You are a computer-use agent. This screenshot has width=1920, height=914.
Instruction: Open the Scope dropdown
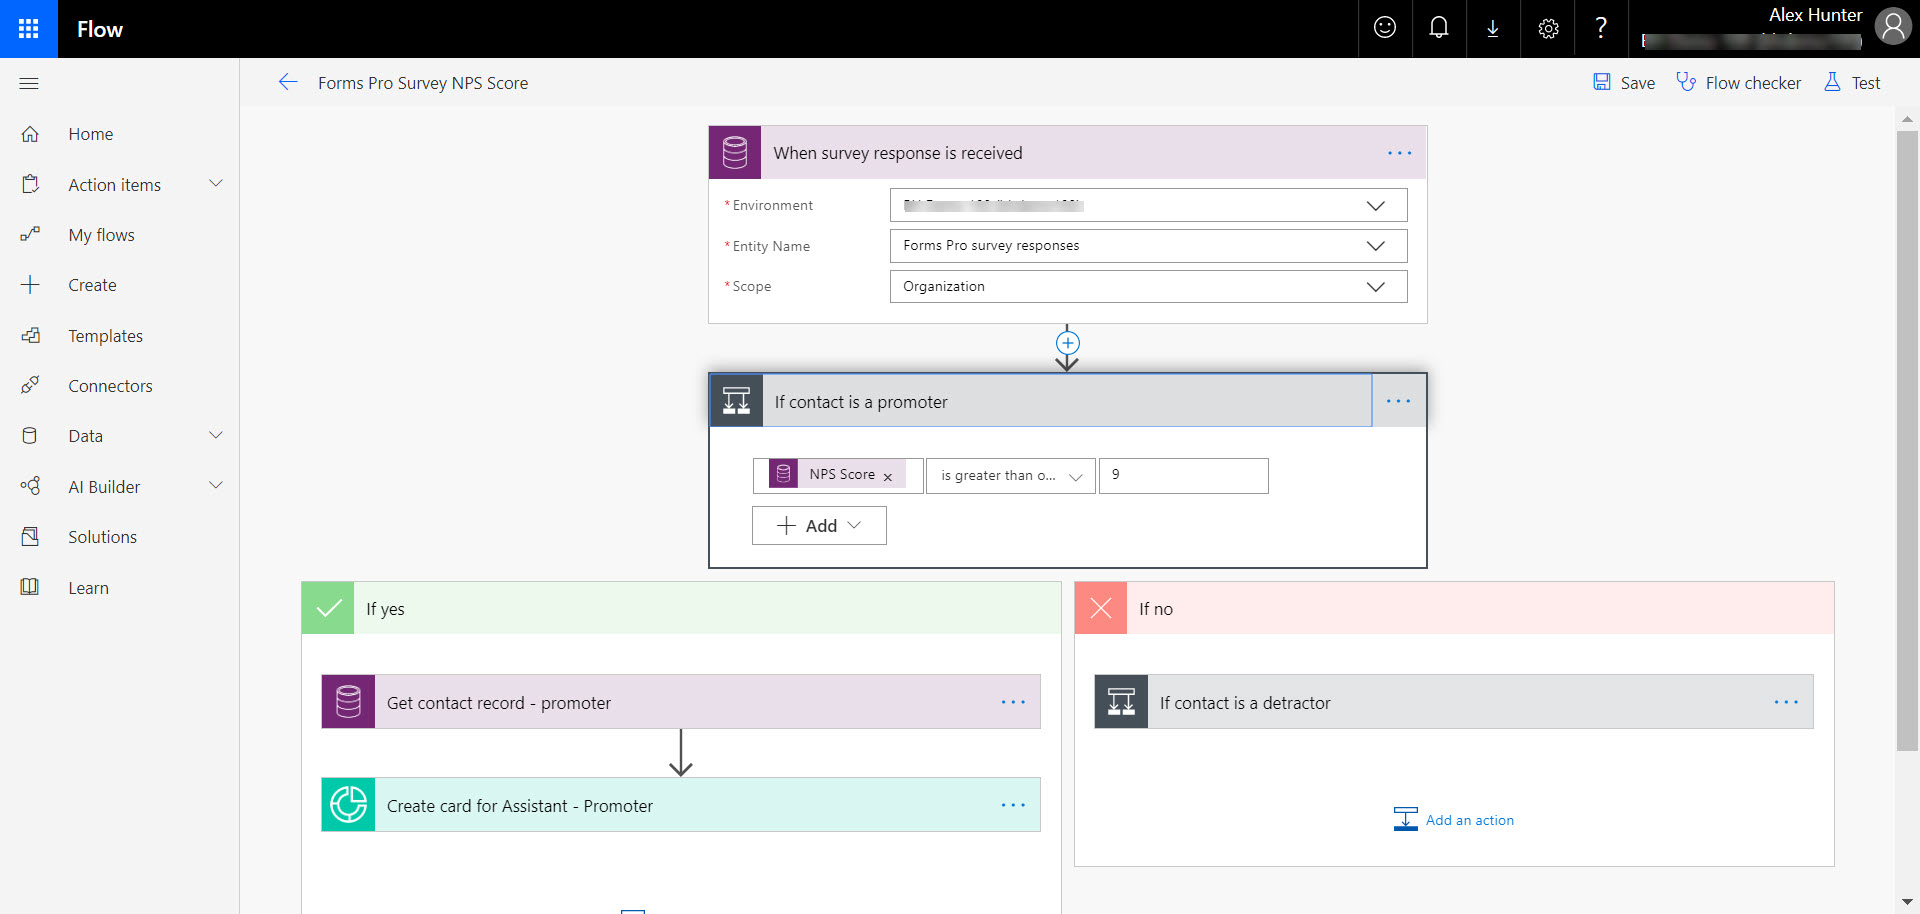coord(1148,286)
